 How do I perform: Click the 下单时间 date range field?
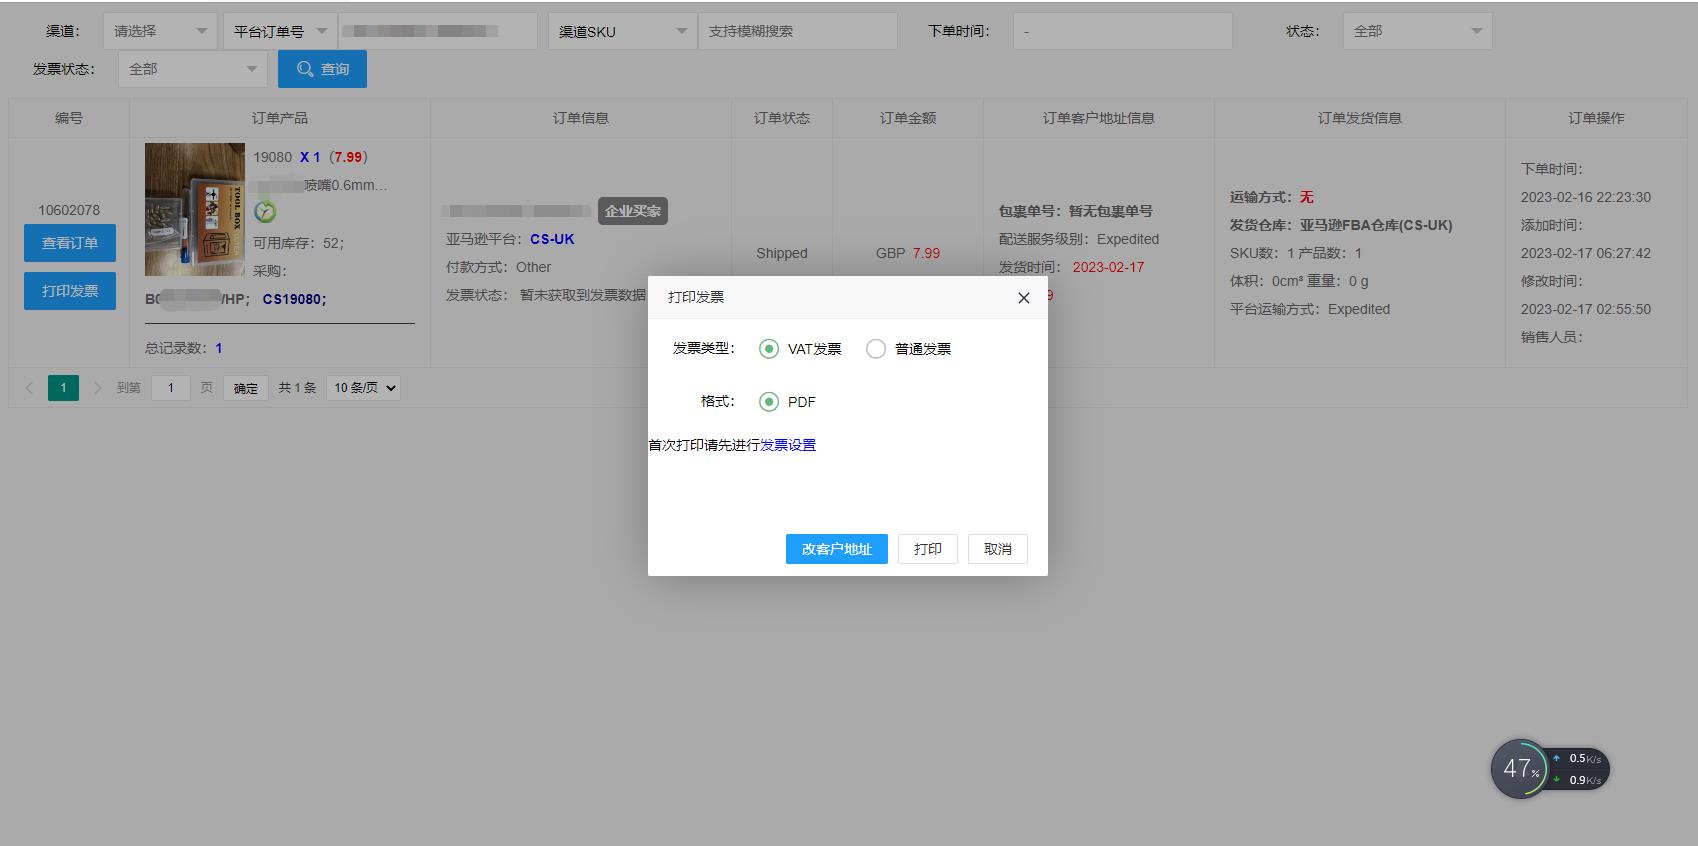coord(1123,31)
